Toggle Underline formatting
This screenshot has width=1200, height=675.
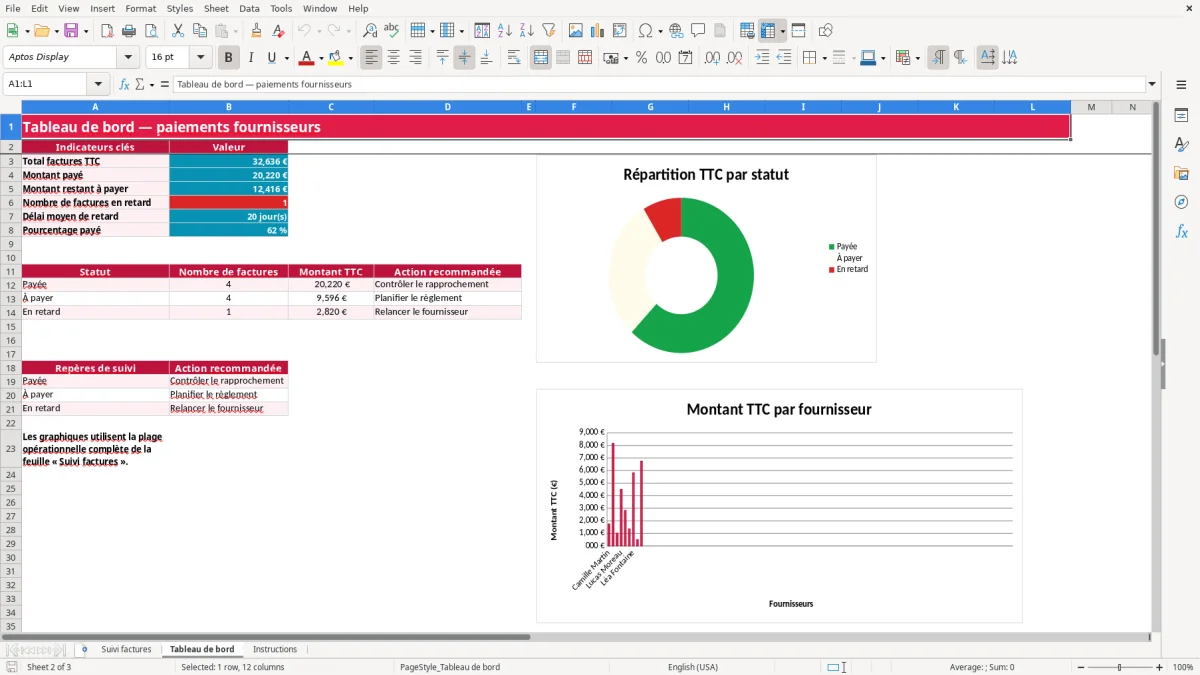[x=273, y=58]
